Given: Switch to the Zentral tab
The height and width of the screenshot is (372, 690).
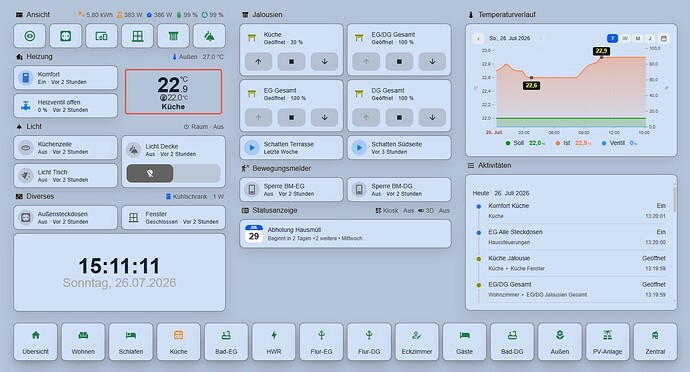Looking at the screenshot, I should [x=655, y=342].
